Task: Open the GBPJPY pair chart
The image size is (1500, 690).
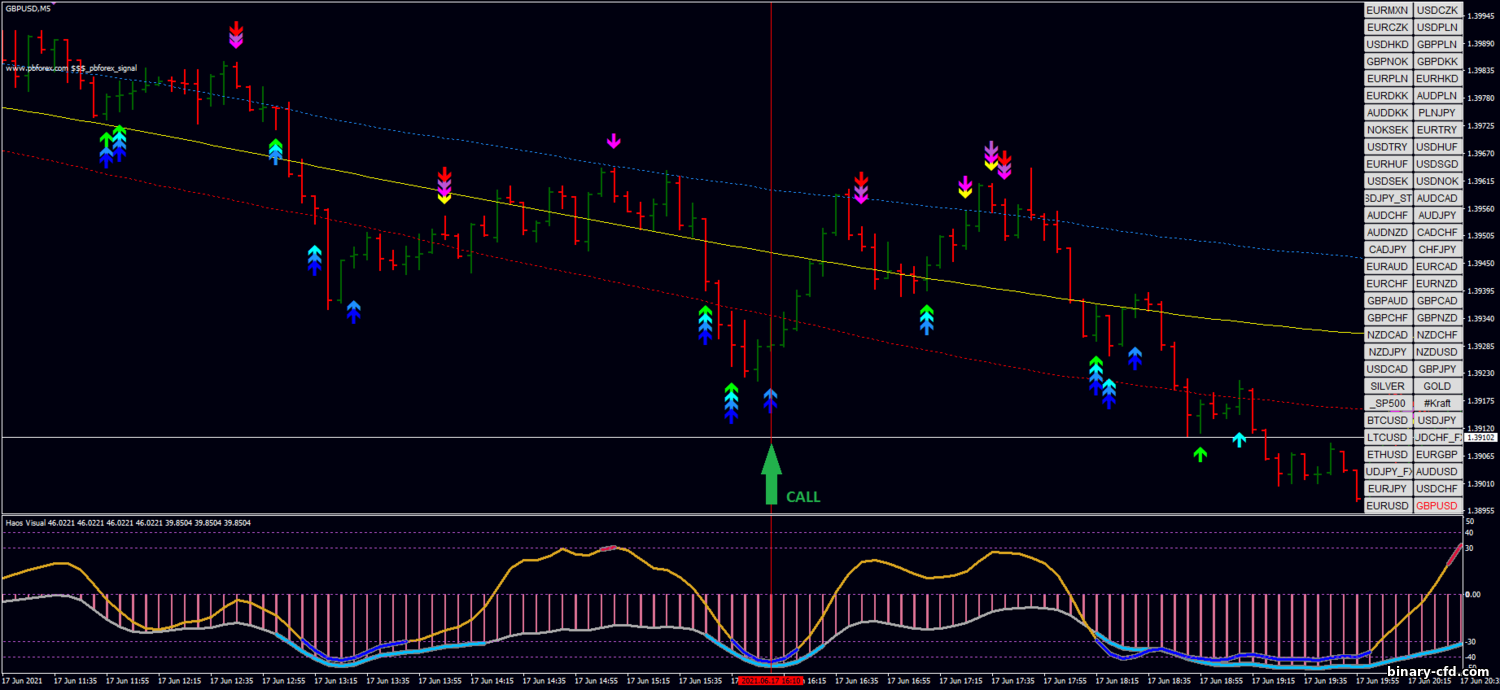Action: 1437,369
